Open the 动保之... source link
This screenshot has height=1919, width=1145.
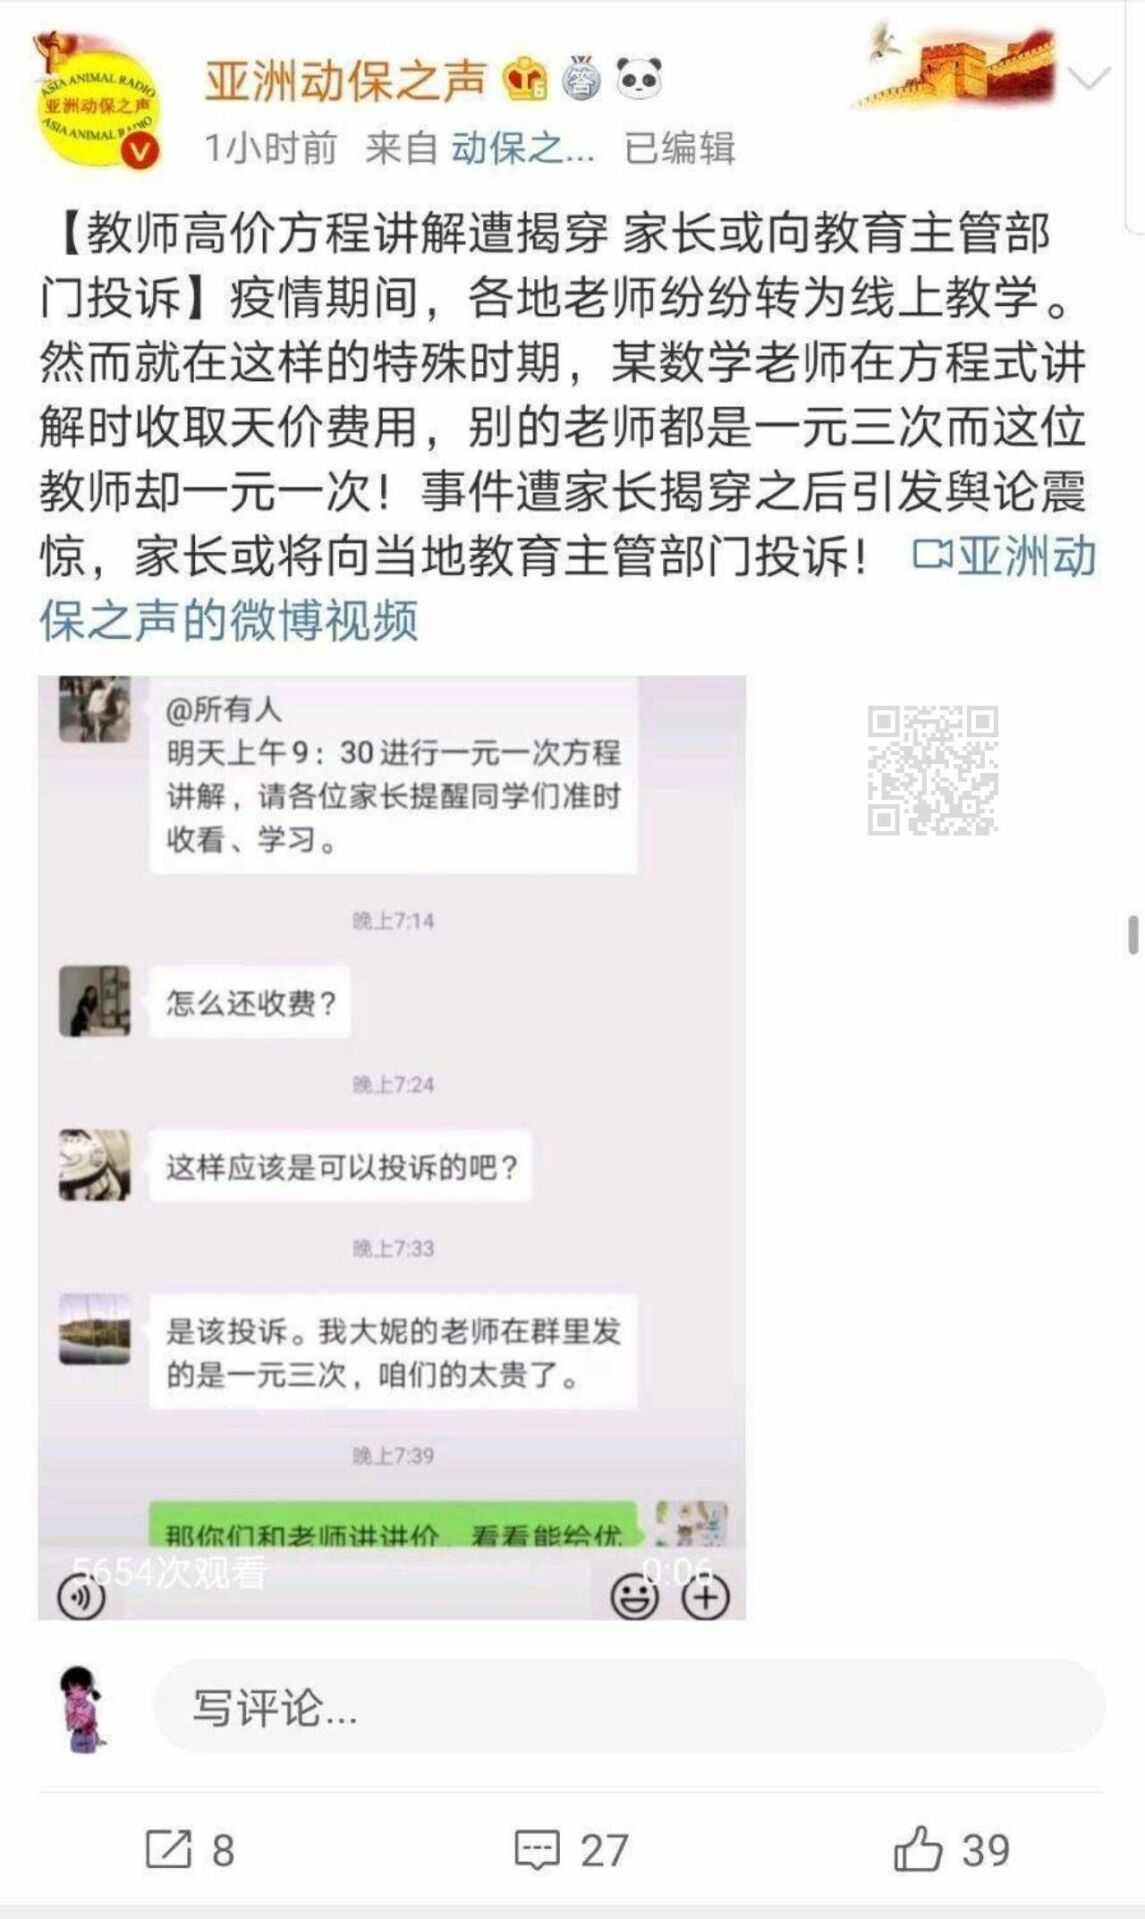[522, 148]
